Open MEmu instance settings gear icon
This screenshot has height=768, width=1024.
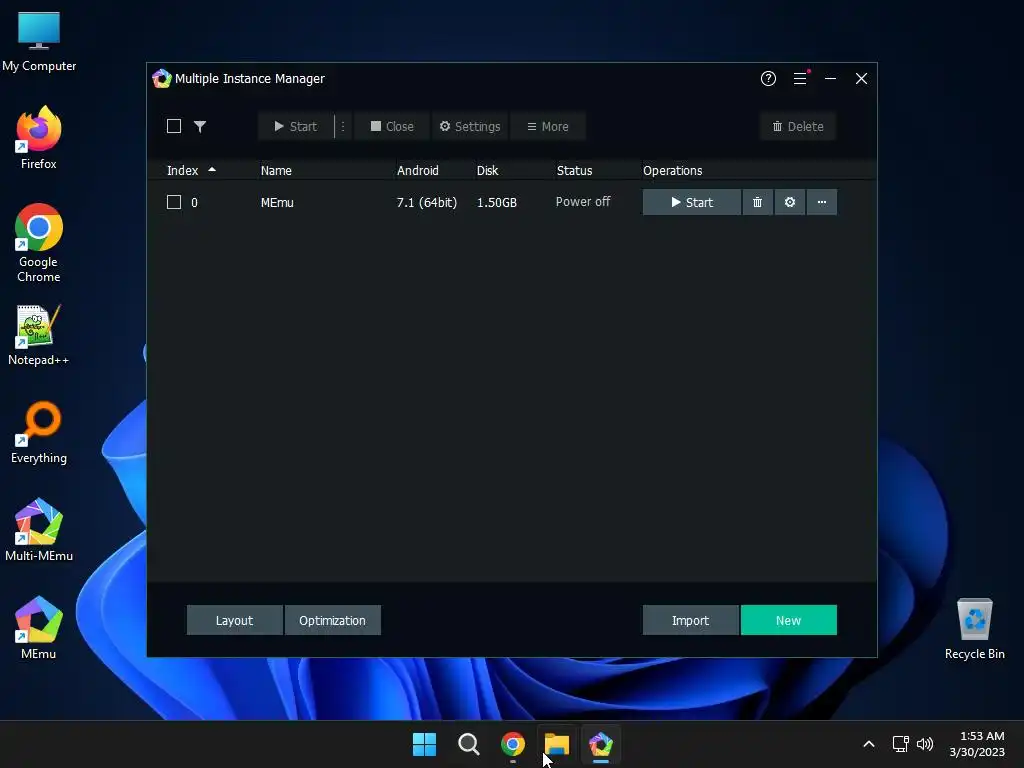point(790,202)
